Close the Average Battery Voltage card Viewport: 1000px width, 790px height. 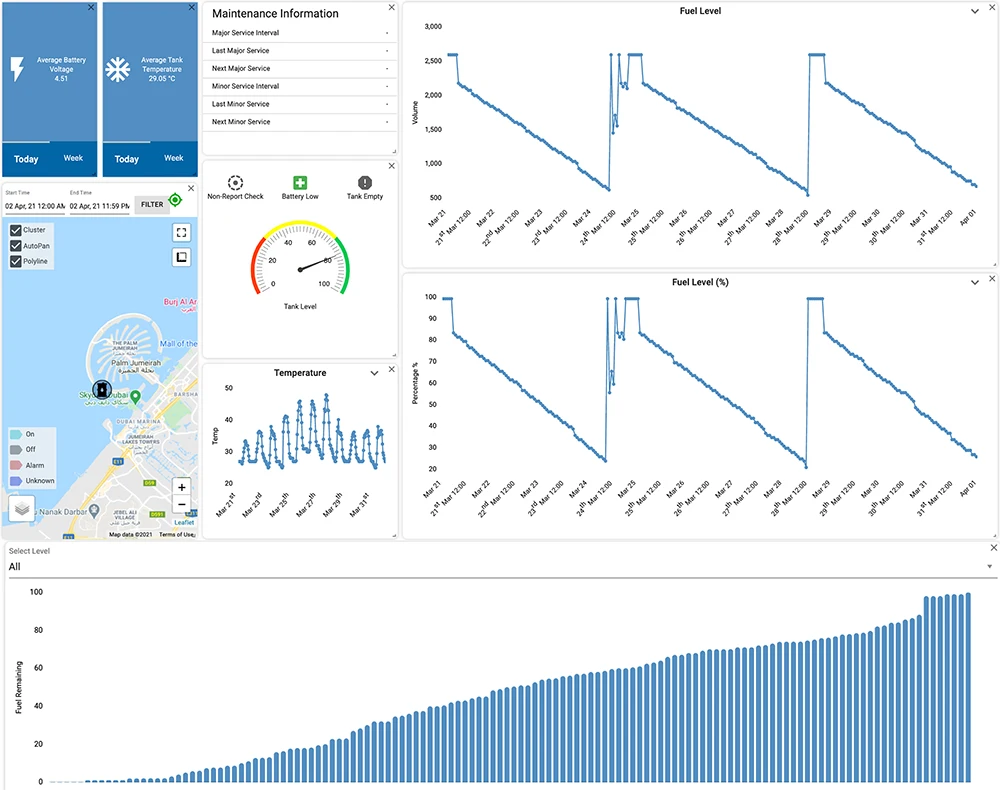[x=91, y=7]
